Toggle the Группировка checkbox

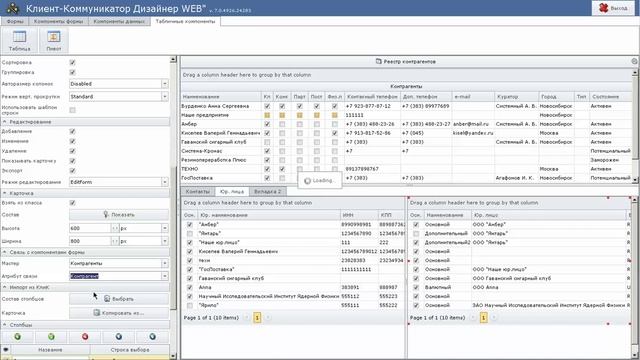click(x=72, y=72)
